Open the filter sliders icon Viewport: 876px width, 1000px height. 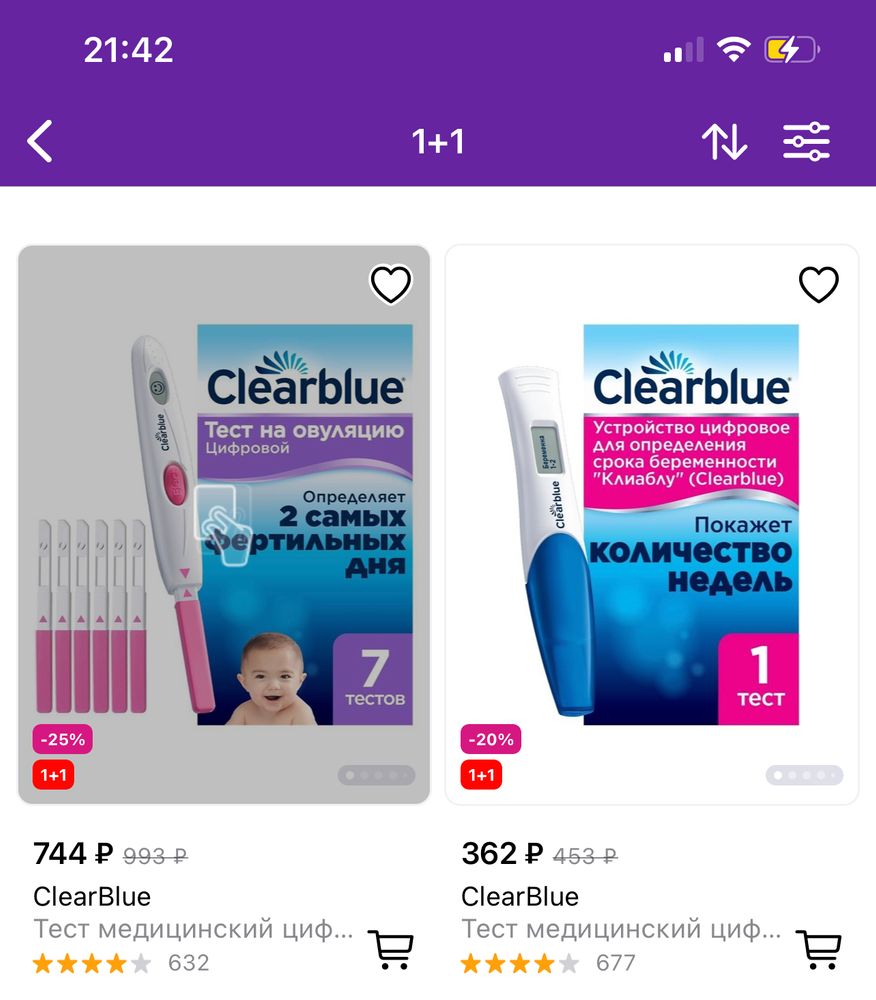tap(807, 142)
